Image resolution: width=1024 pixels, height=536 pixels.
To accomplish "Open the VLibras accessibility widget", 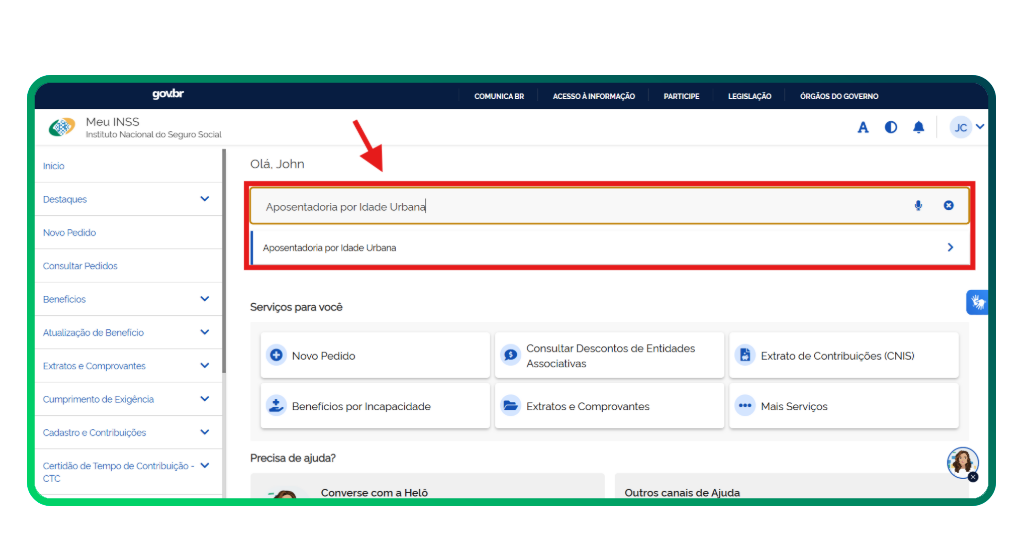I will point(977,301).
